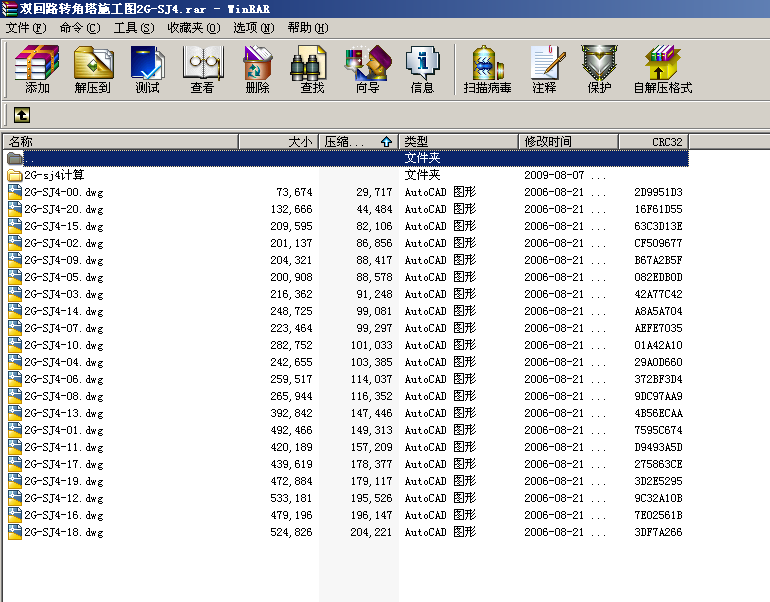Click the DWG icon of 2G-SJ4-12.dwg
The image size is (770, 602).
tap(15, 498)
